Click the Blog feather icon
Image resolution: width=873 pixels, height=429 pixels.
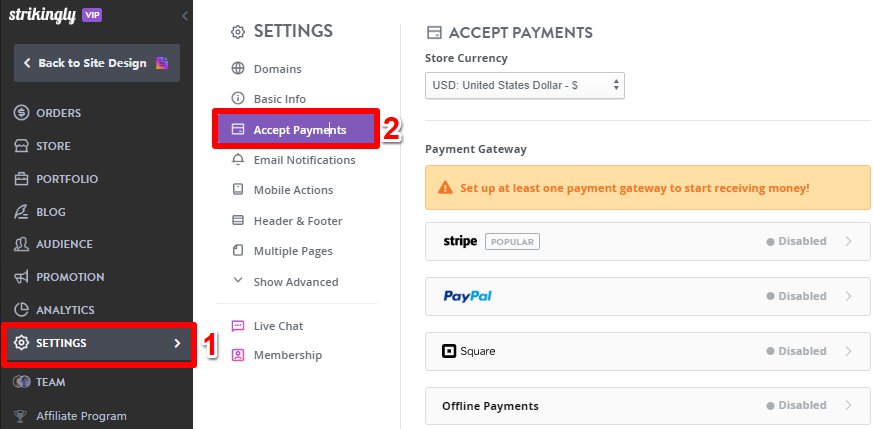tap(21, 211)
